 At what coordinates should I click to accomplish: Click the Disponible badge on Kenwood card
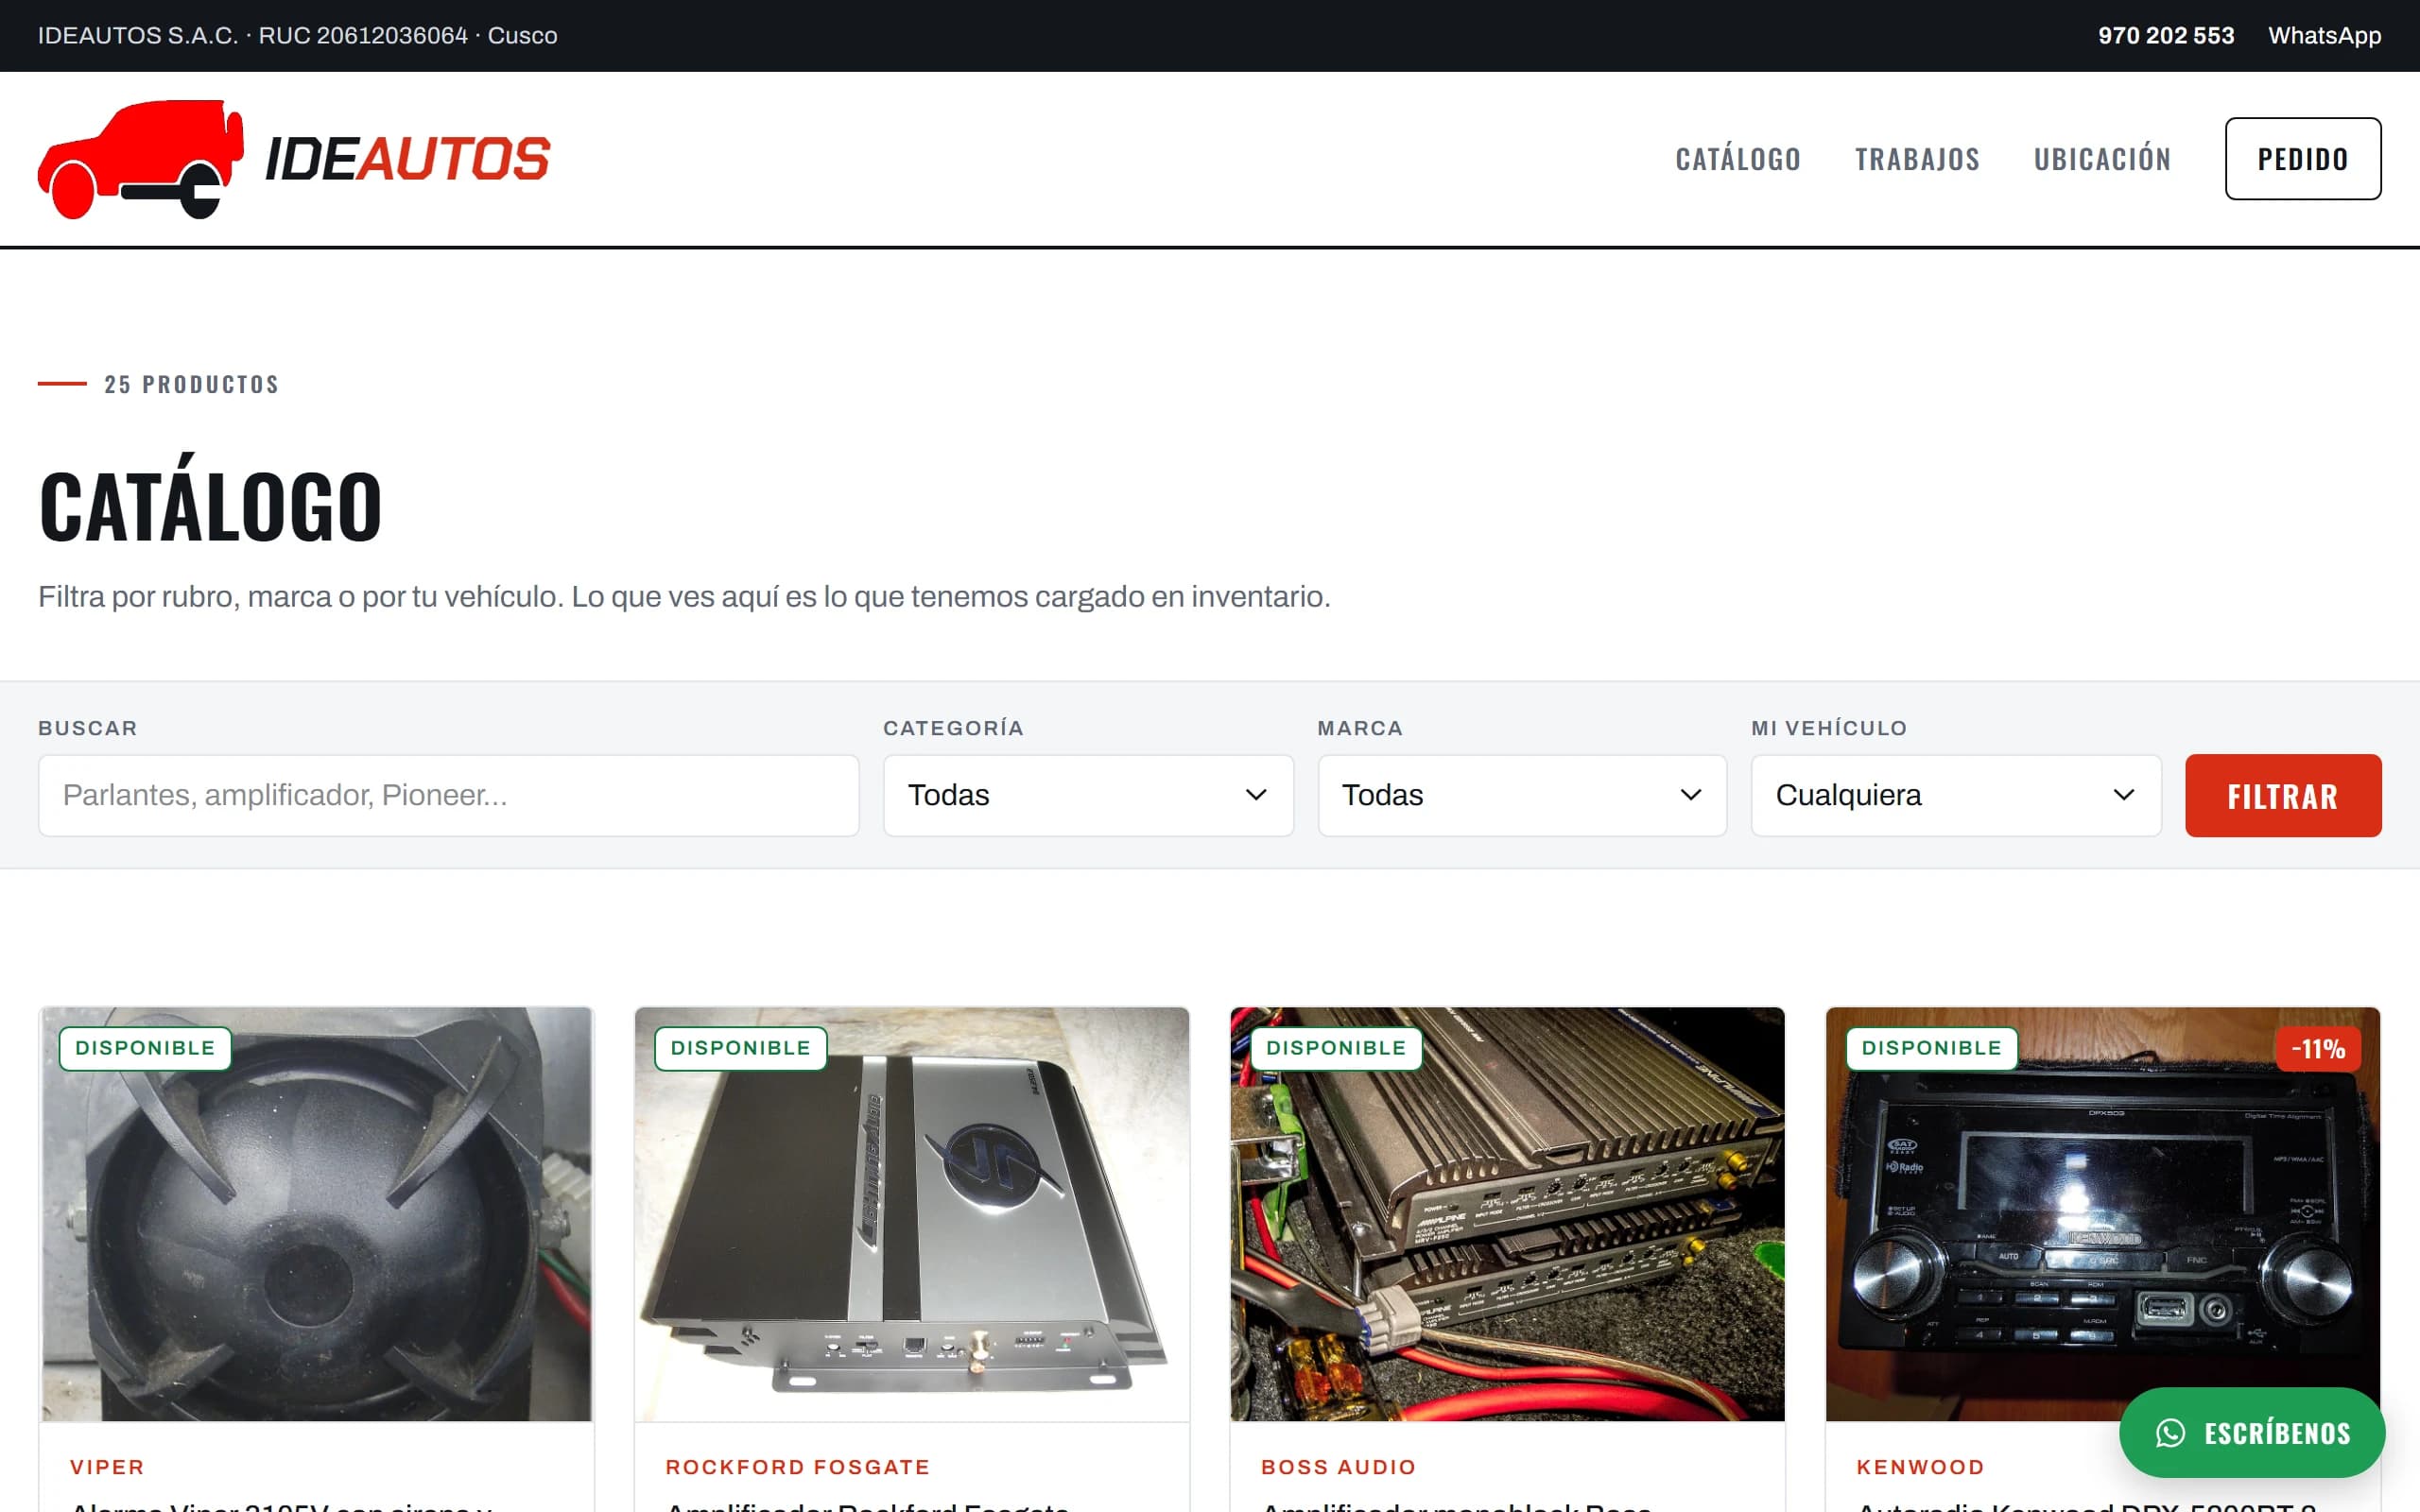point(1932,1048)
